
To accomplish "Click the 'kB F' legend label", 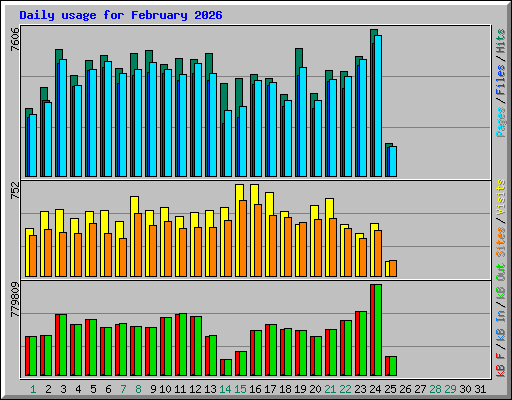I will pyautogui.click(x=501, y=365).
